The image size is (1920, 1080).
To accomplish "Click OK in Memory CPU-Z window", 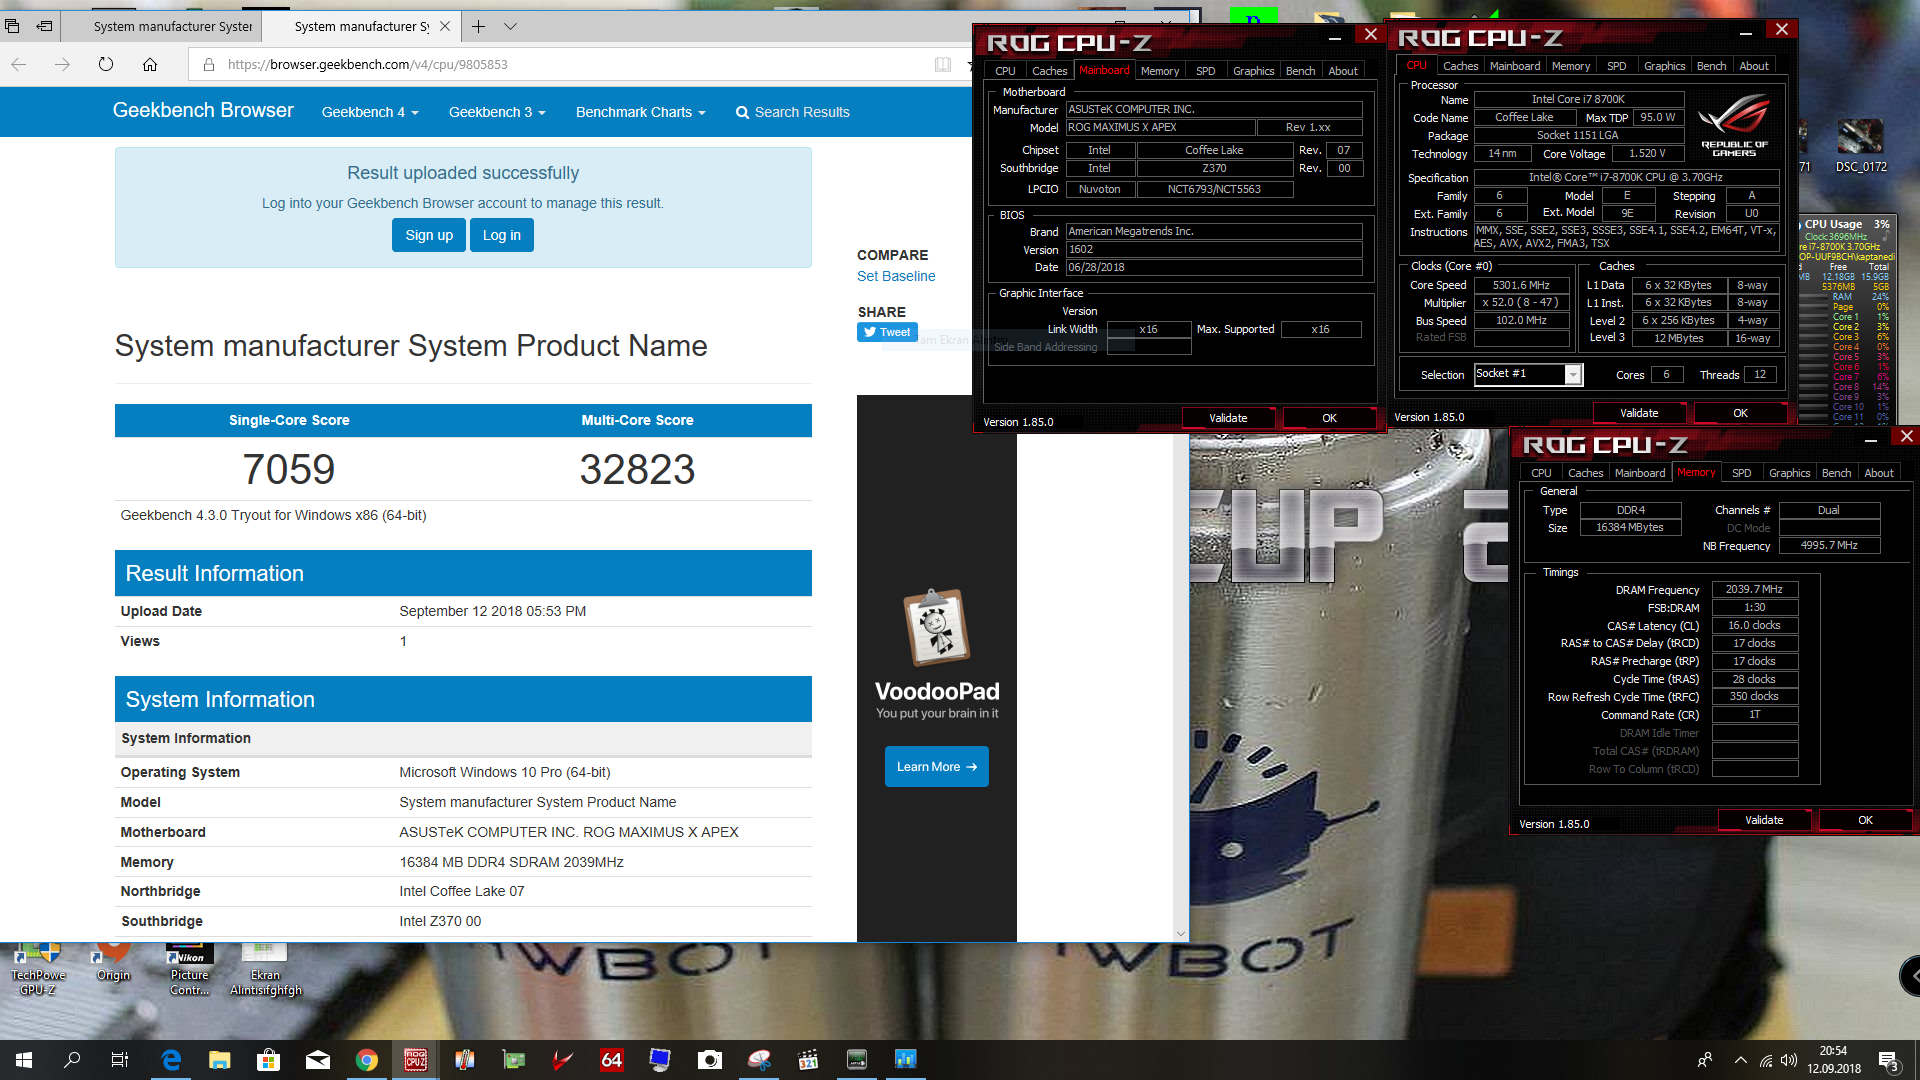I will coord(1865,820).
